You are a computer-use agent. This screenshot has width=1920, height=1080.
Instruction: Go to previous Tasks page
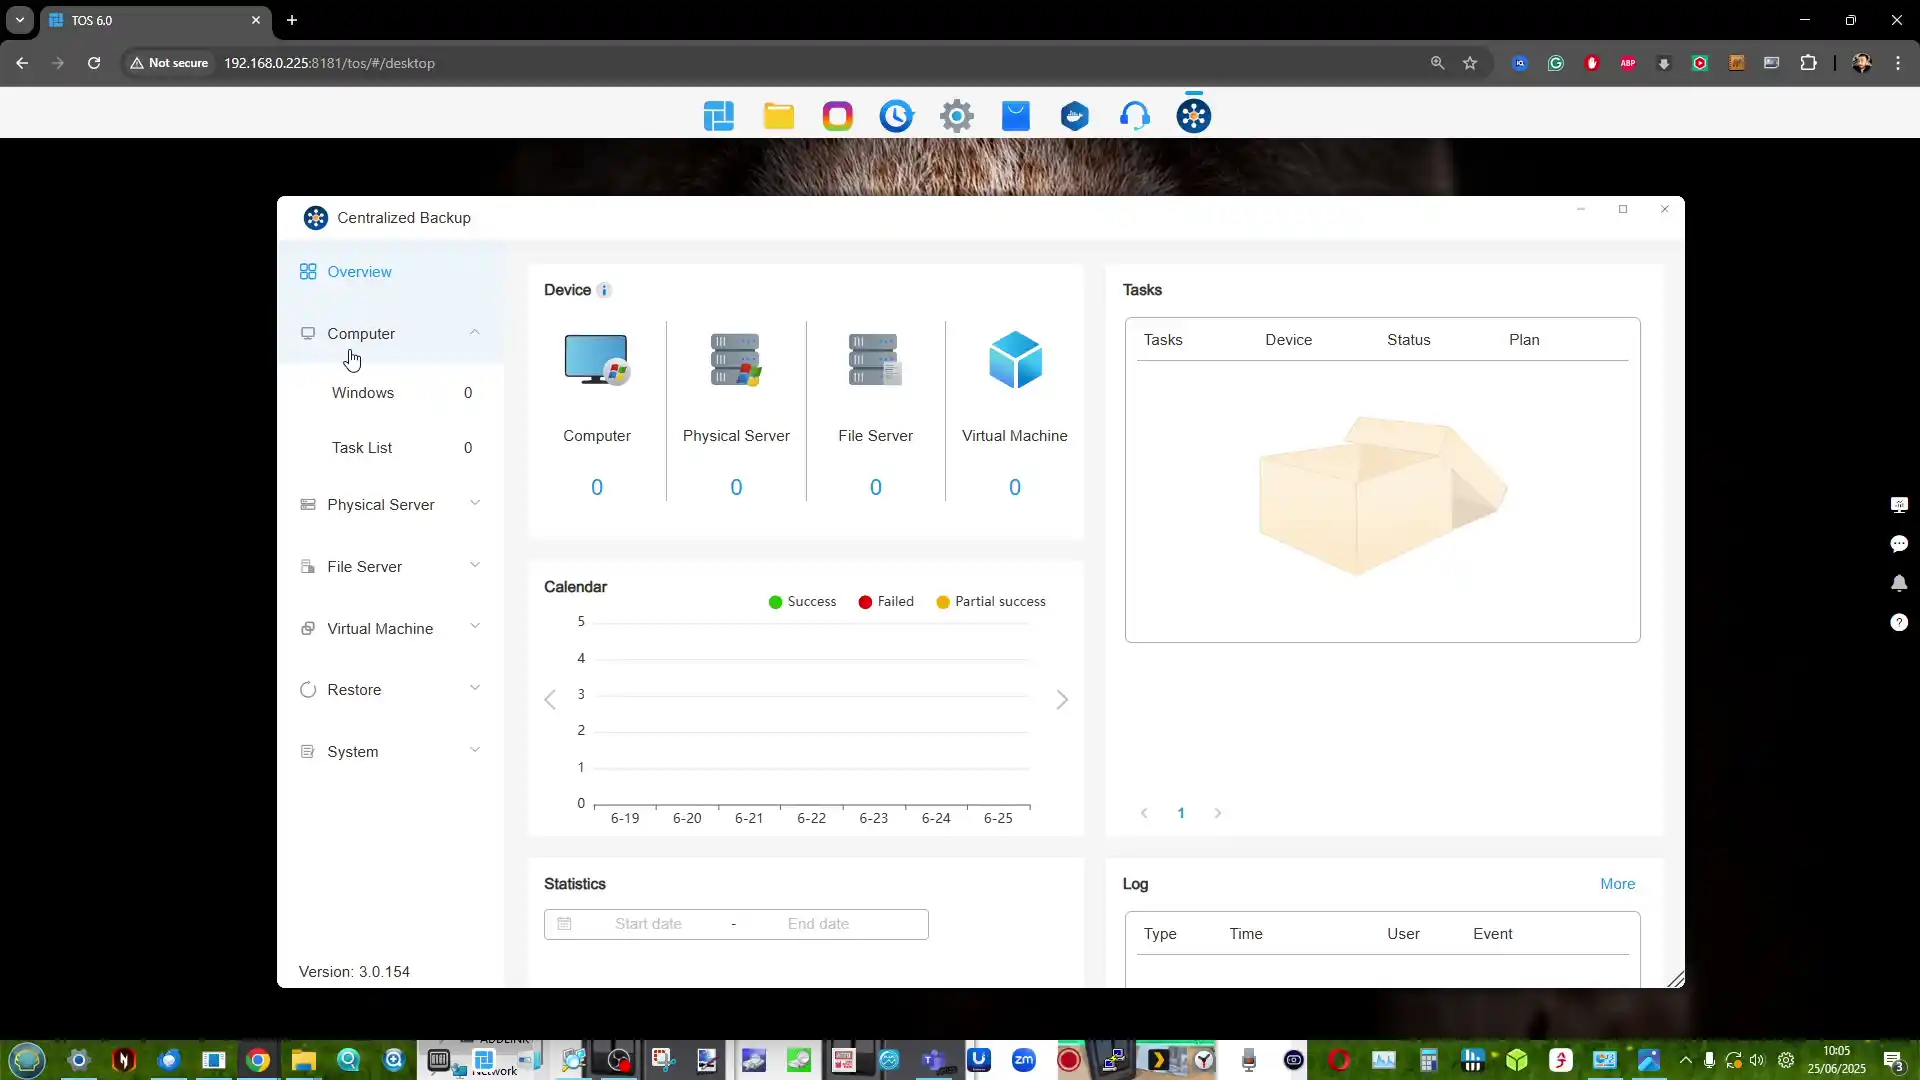(1144, 813)
